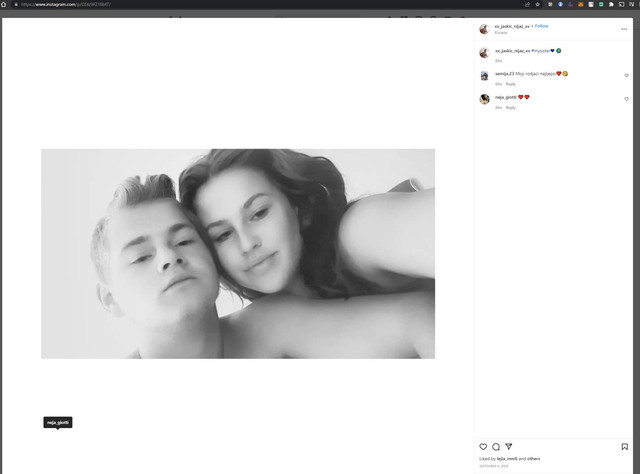Bookmark this page with the browser star icon
Image resolution: width=640 pixels, height=474 pixels.
pos(538,4)
